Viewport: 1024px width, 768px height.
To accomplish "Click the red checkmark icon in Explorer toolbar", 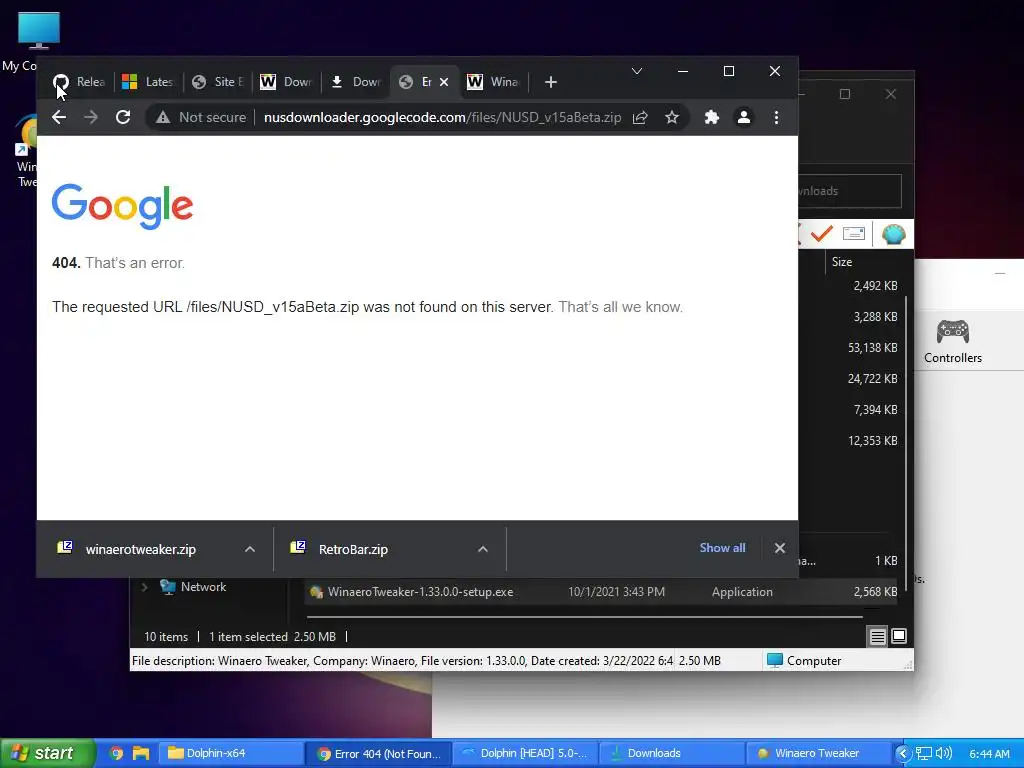I will pos(822,233).
